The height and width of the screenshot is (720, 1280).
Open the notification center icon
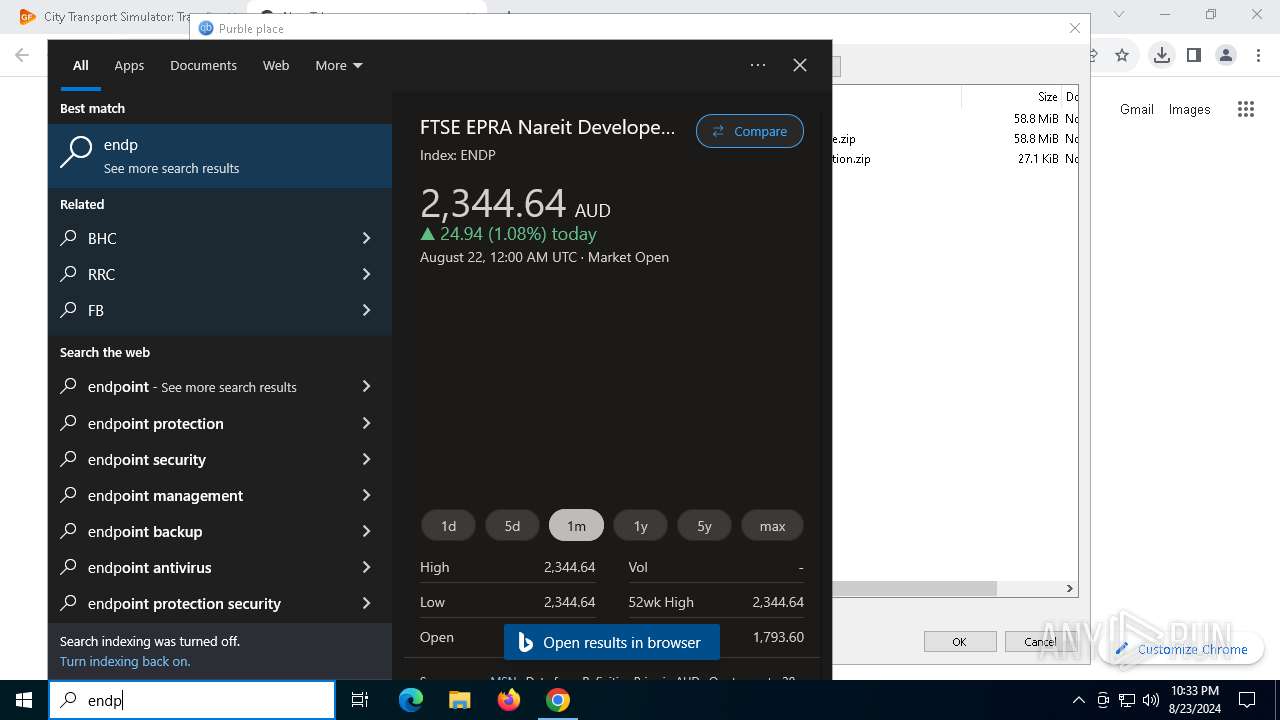1247,700
